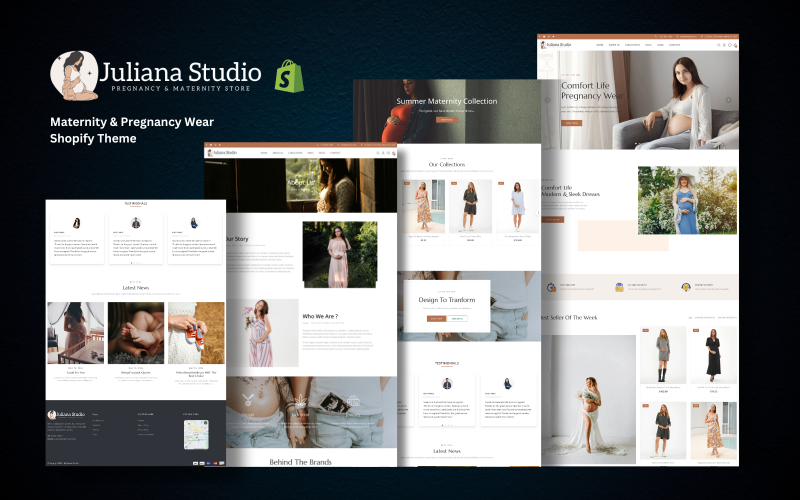Open account icon in Comfort Life page header
The image size is (800, 500).
tap(724, 45)
